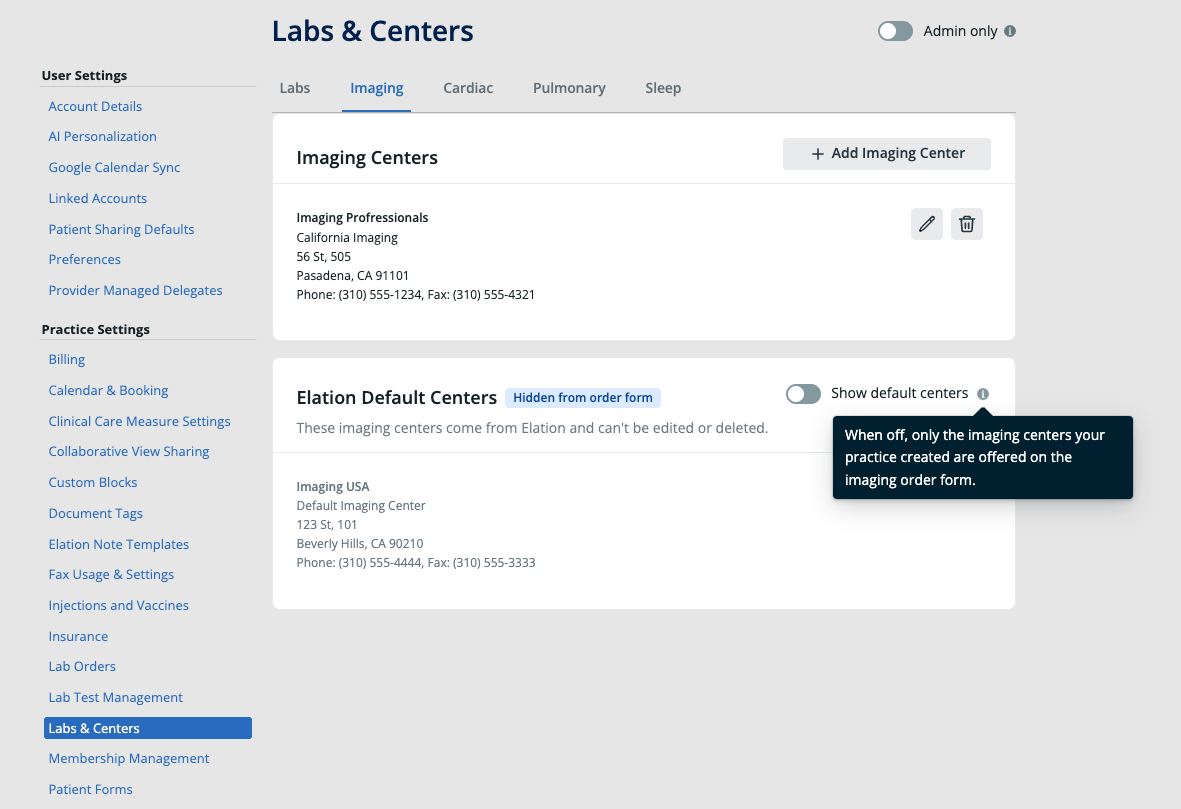1181x809 pixels.
Task: Click the Beverly Hills, CA 90210 address line
Action: 360,543
